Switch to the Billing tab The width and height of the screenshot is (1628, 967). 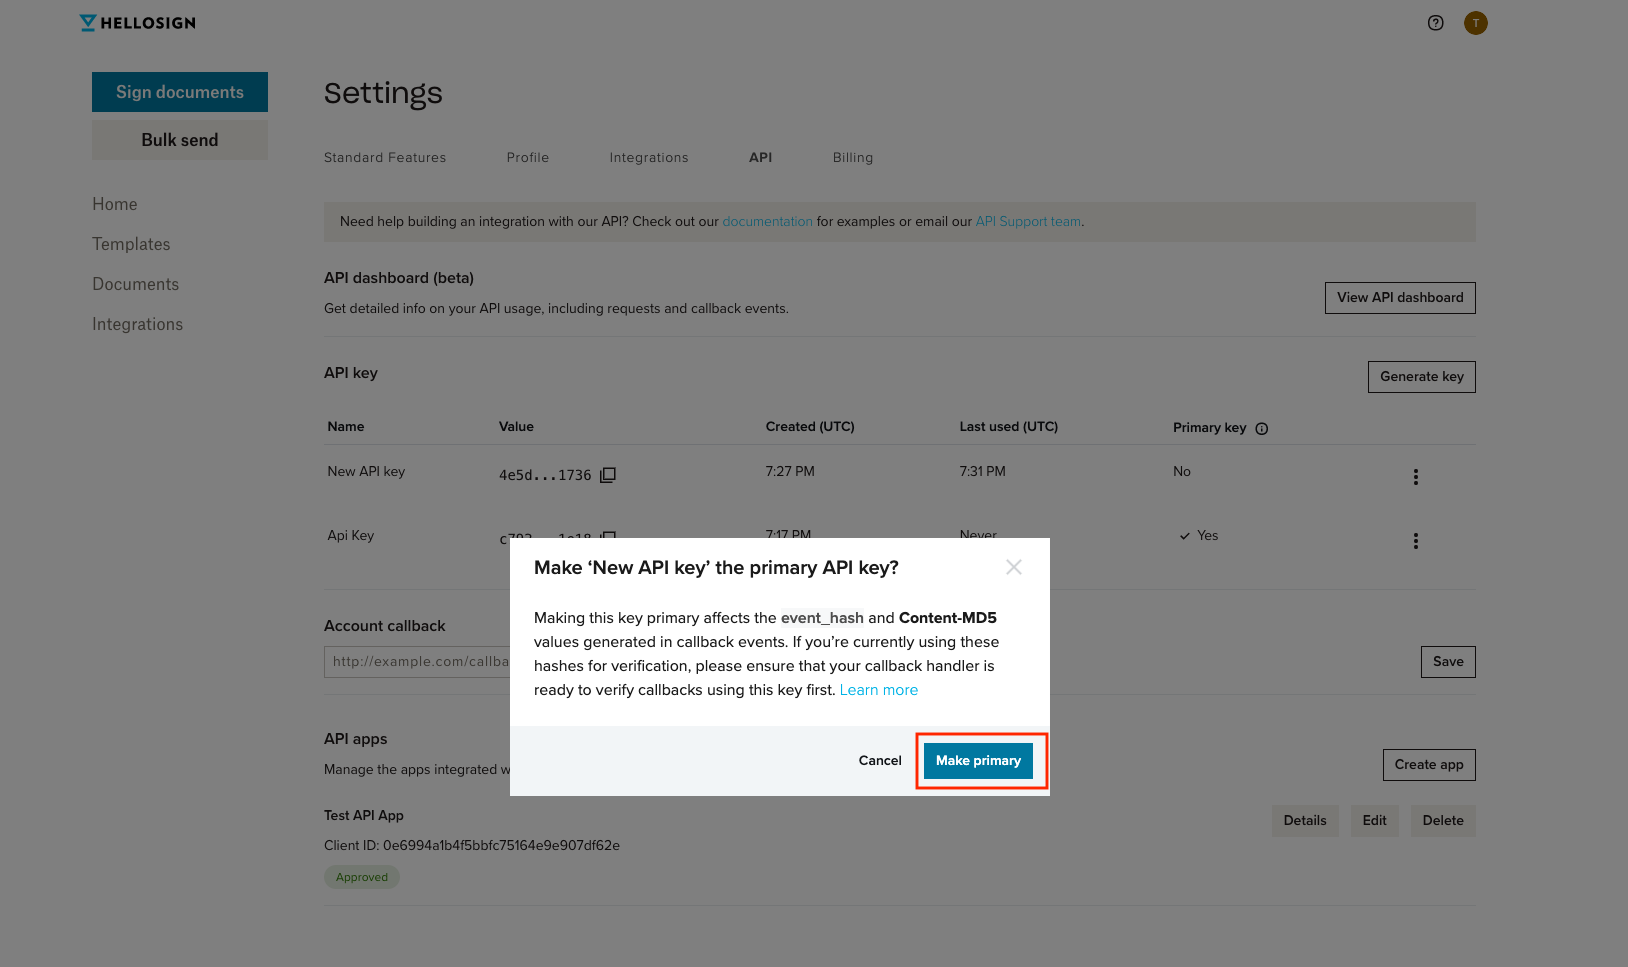852,157
